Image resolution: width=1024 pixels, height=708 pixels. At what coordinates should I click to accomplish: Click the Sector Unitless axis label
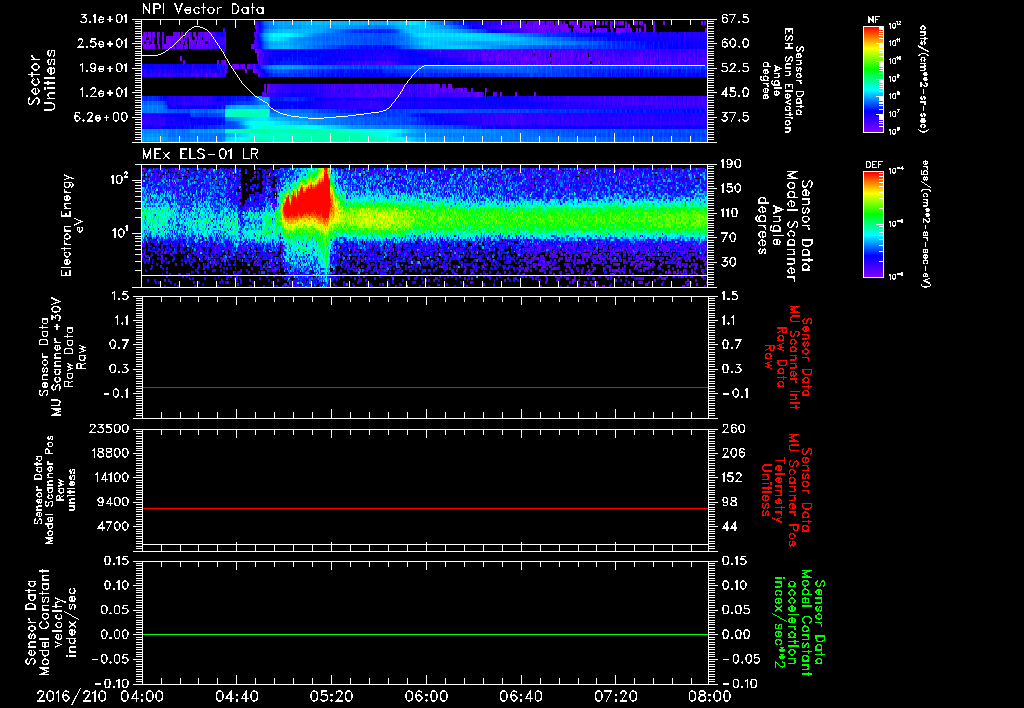point(42,80)
